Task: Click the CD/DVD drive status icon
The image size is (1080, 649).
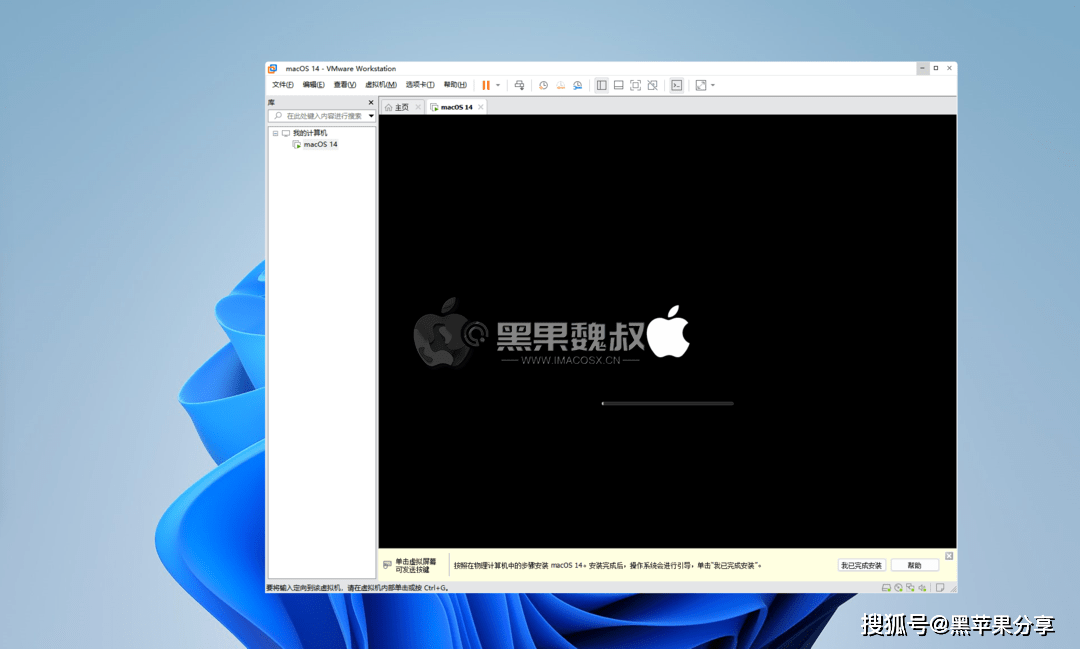Action: point(898,588)
